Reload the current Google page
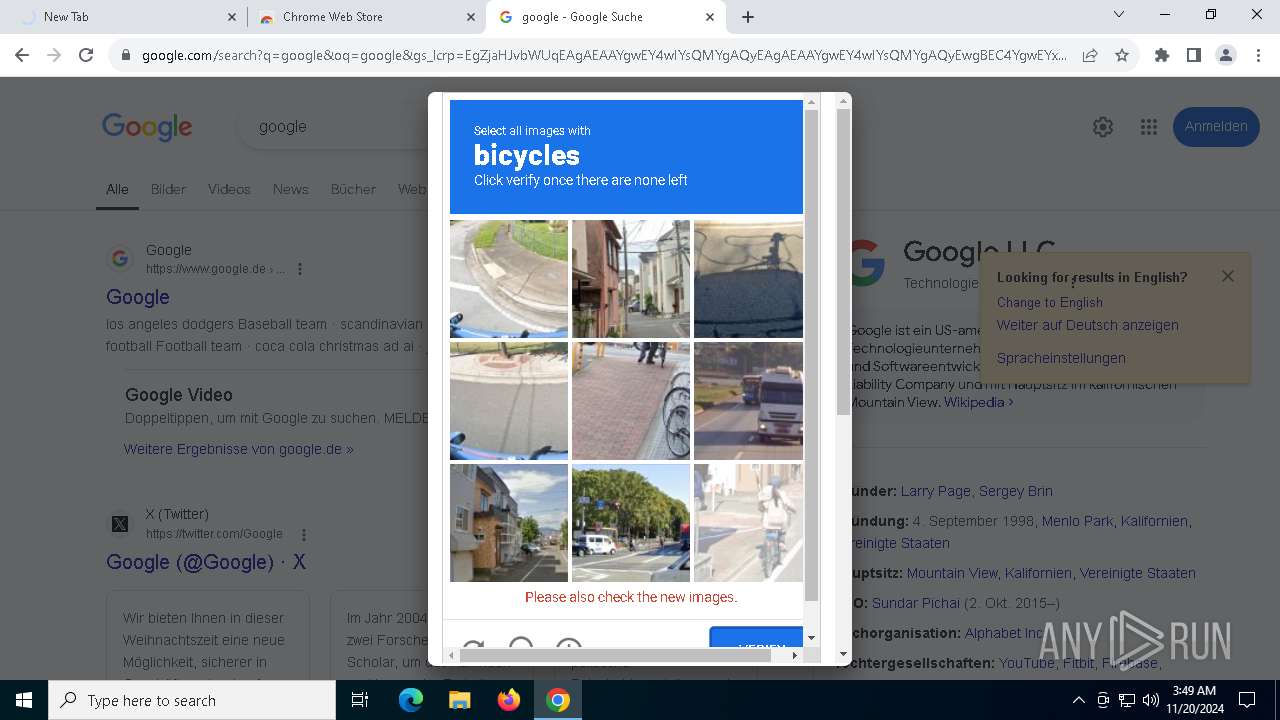Image resolution: width=1280 pixels, height=720 pixels. [86, 55]
